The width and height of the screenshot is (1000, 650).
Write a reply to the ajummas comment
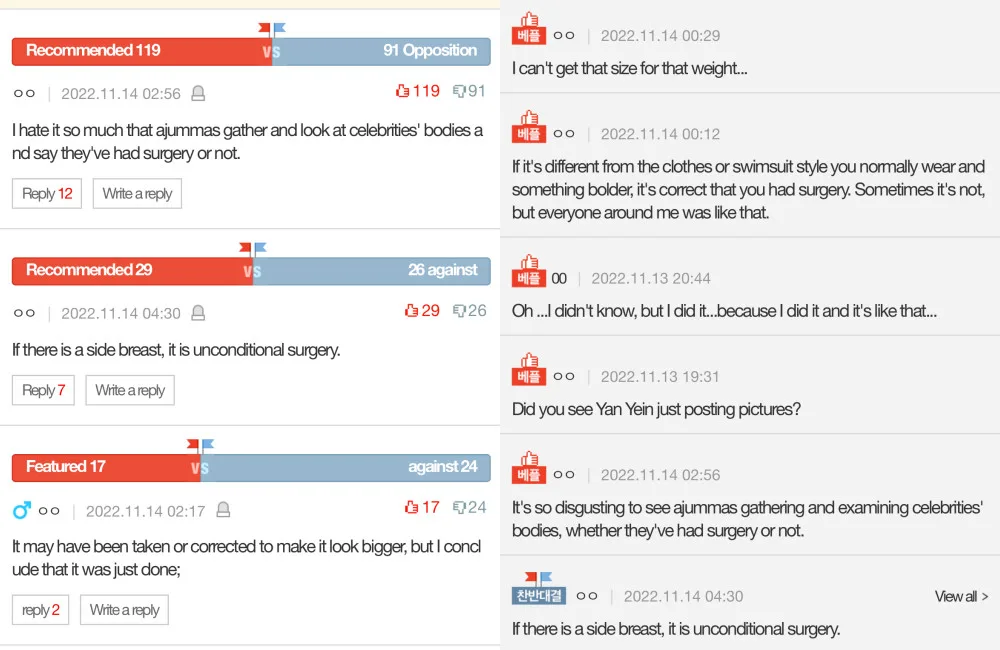(137, 194)
